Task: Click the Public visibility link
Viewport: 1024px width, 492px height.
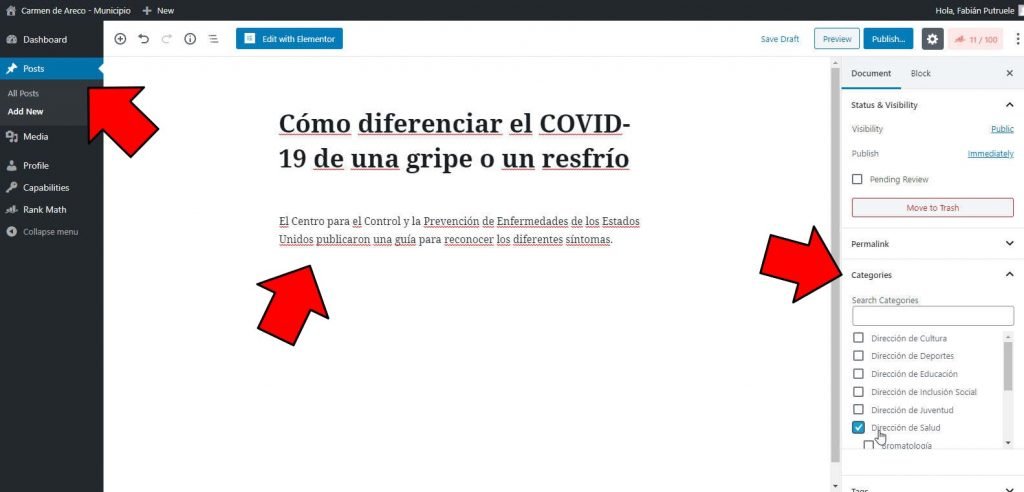Action: [1002, 129]
